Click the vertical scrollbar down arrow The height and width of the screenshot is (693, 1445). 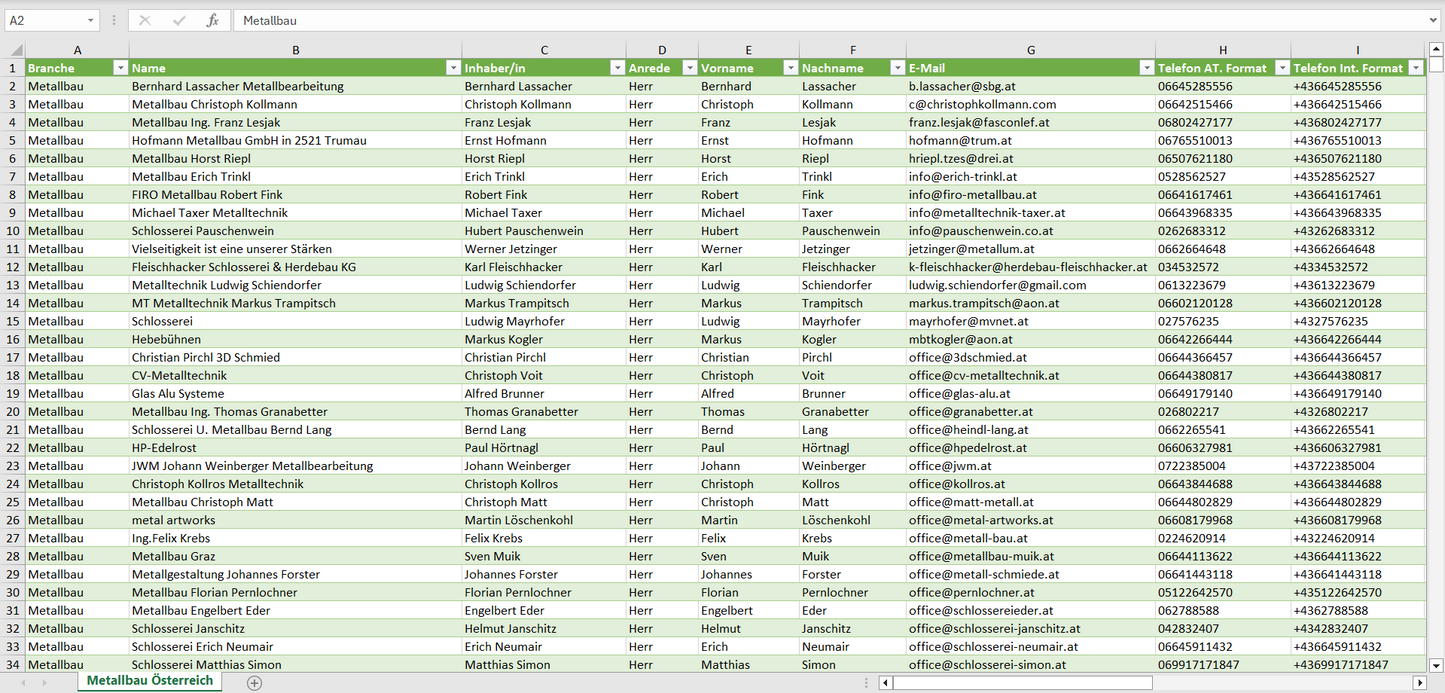click(1436, 664)
